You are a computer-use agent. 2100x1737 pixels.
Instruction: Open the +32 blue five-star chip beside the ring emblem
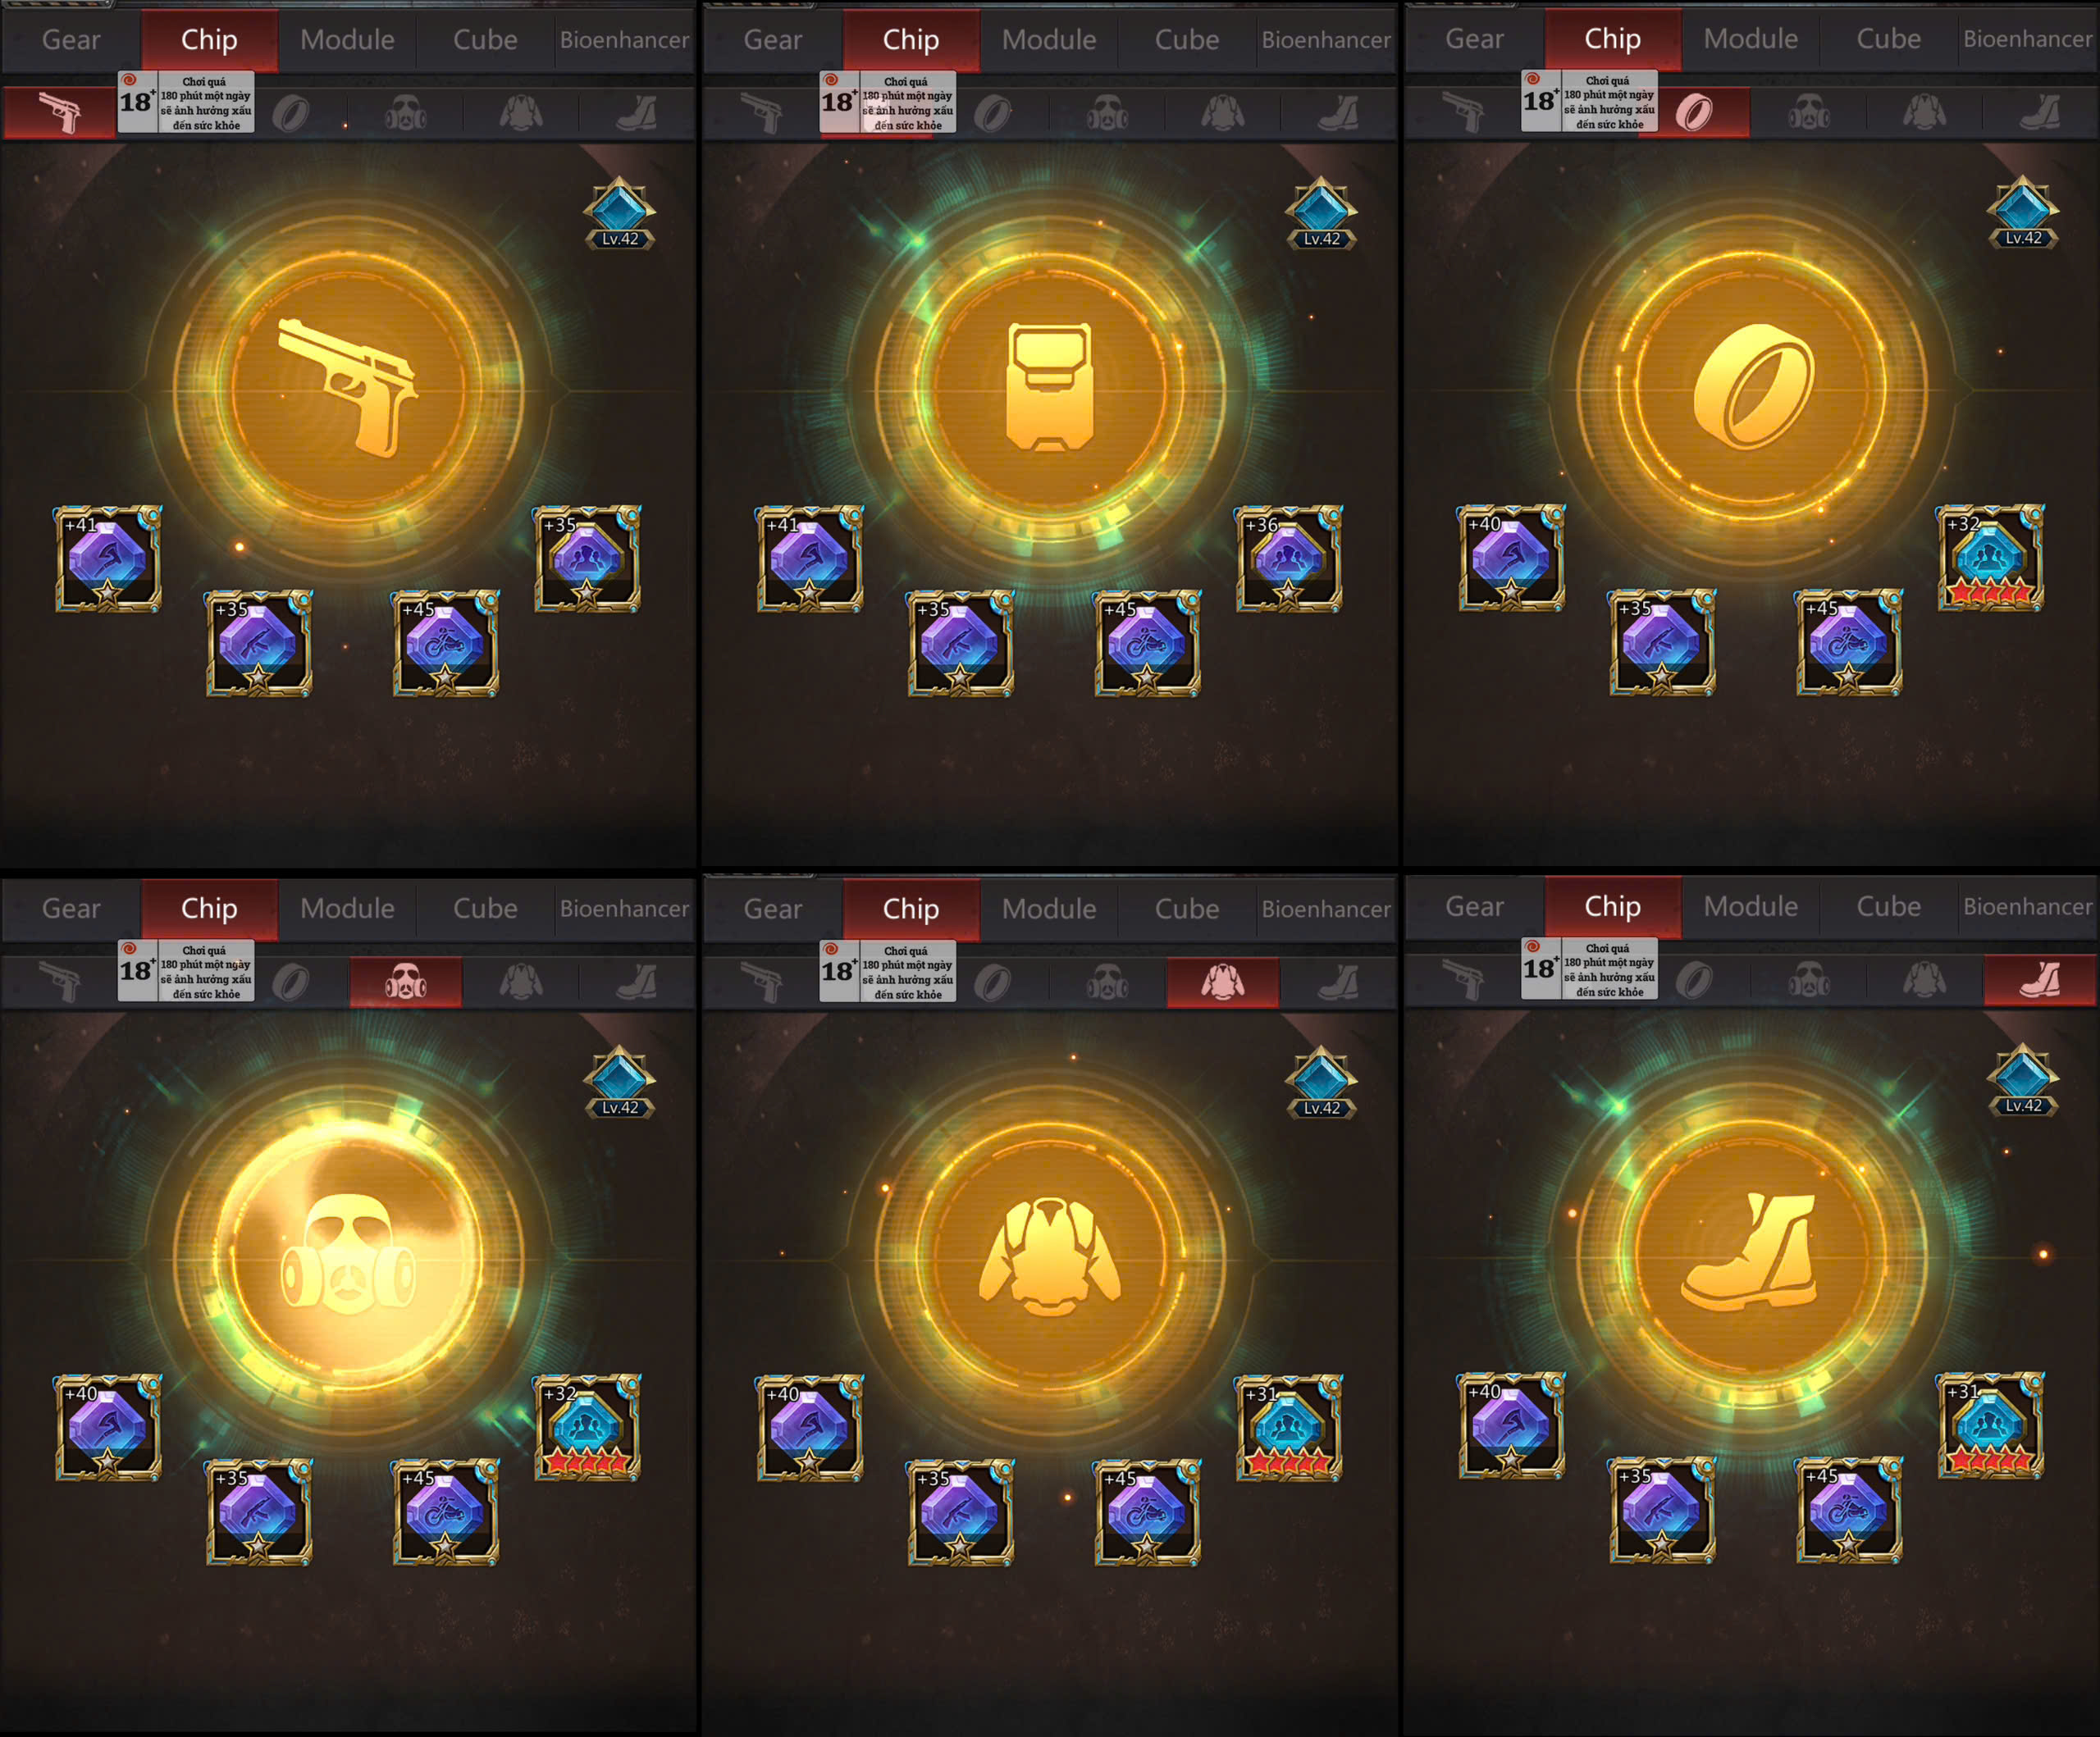coord(1991,557)
